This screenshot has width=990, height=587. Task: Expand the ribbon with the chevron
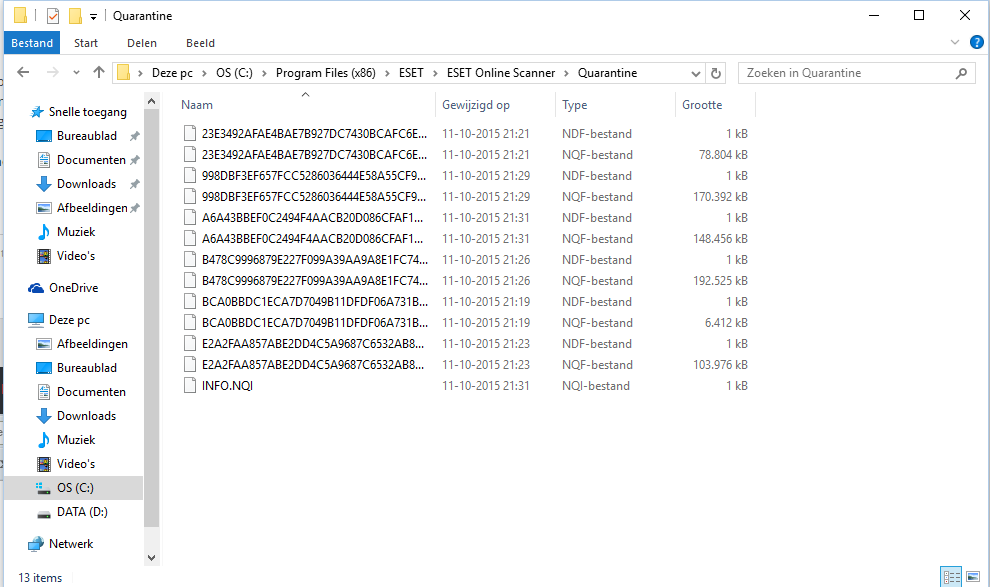[955, 42]
